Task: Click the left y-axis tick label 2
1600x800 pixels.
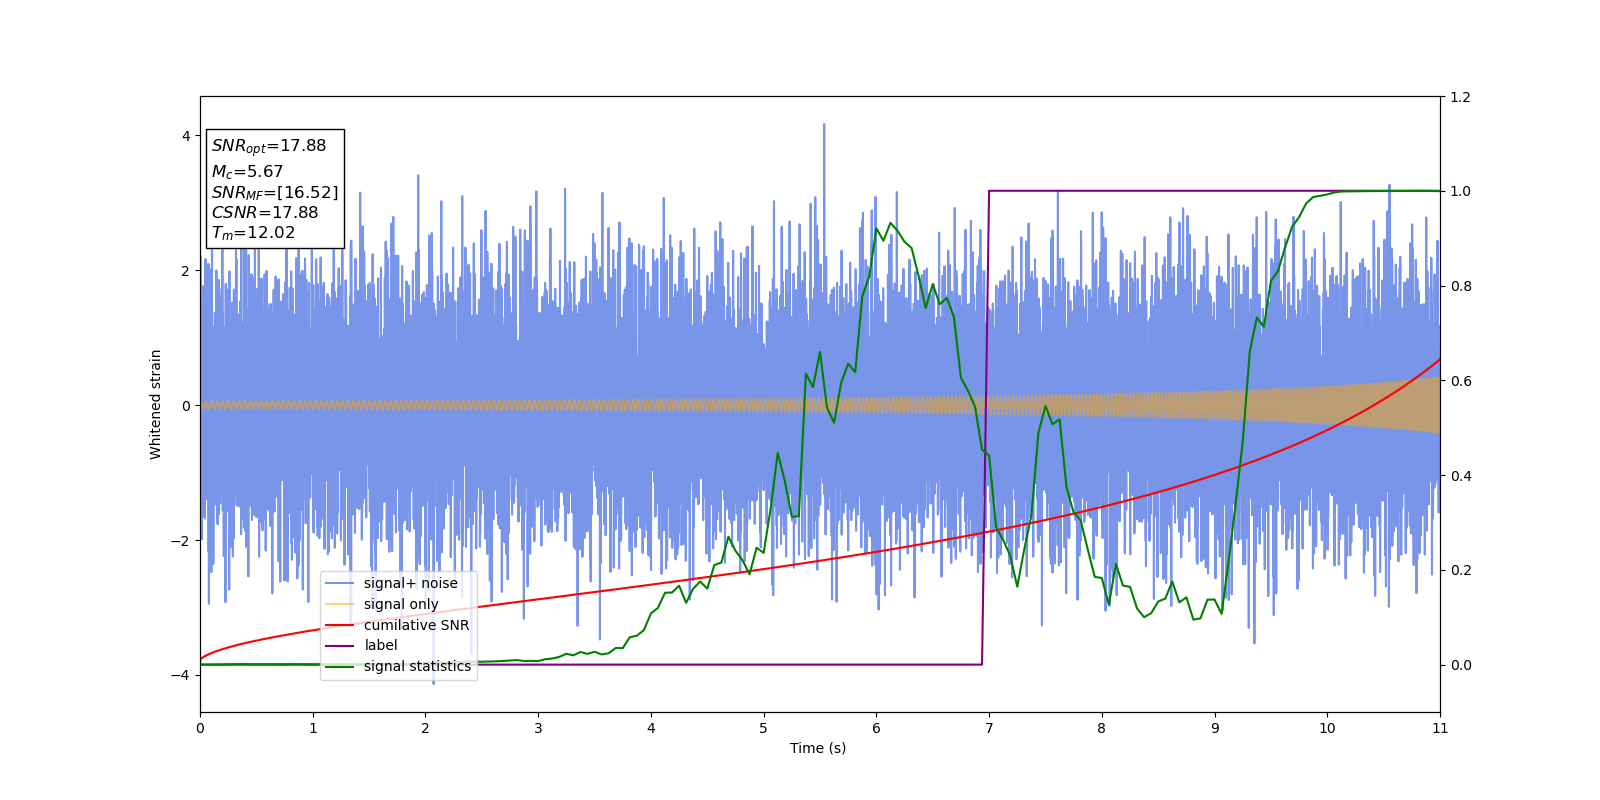Action: click(186, 271)
